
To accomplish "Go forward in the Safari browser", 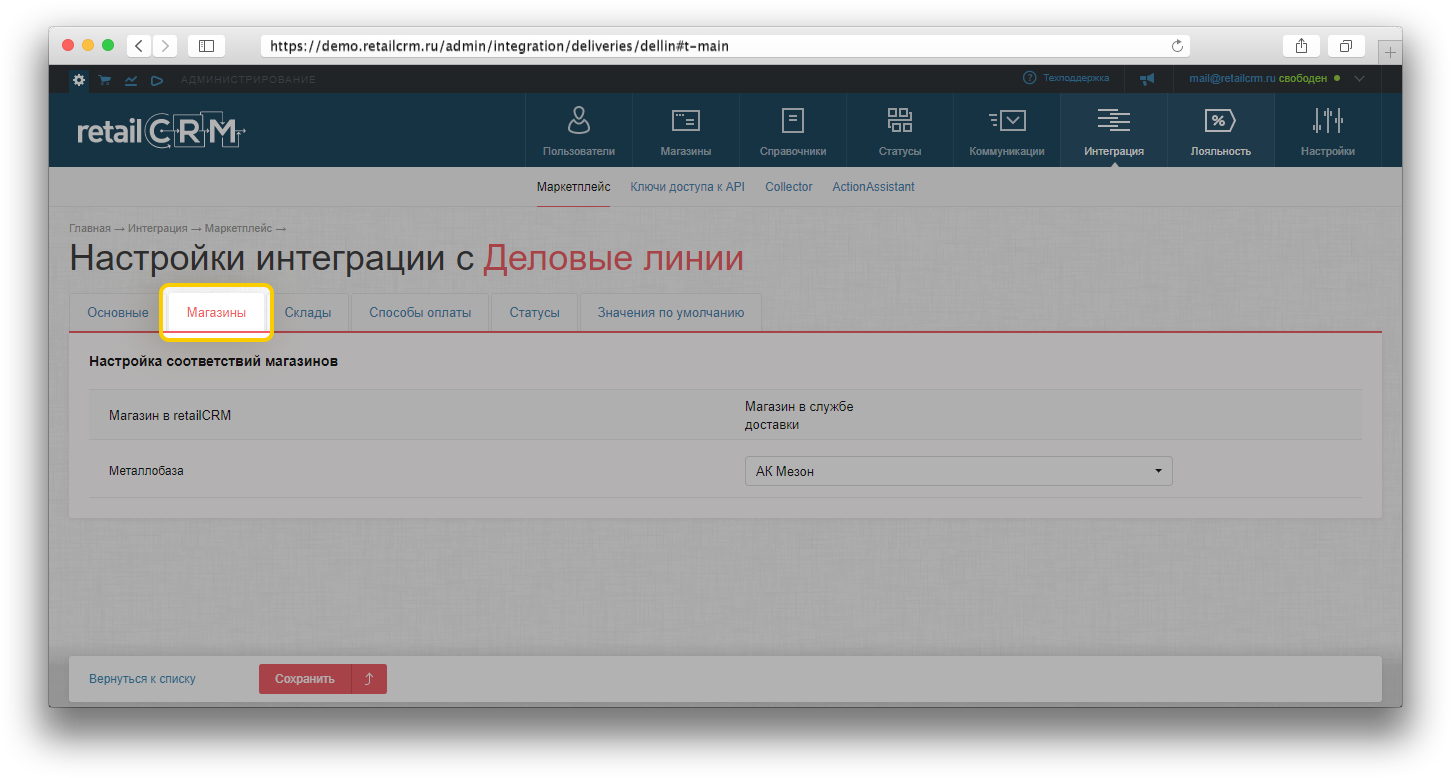I will [x=165, y=45].
